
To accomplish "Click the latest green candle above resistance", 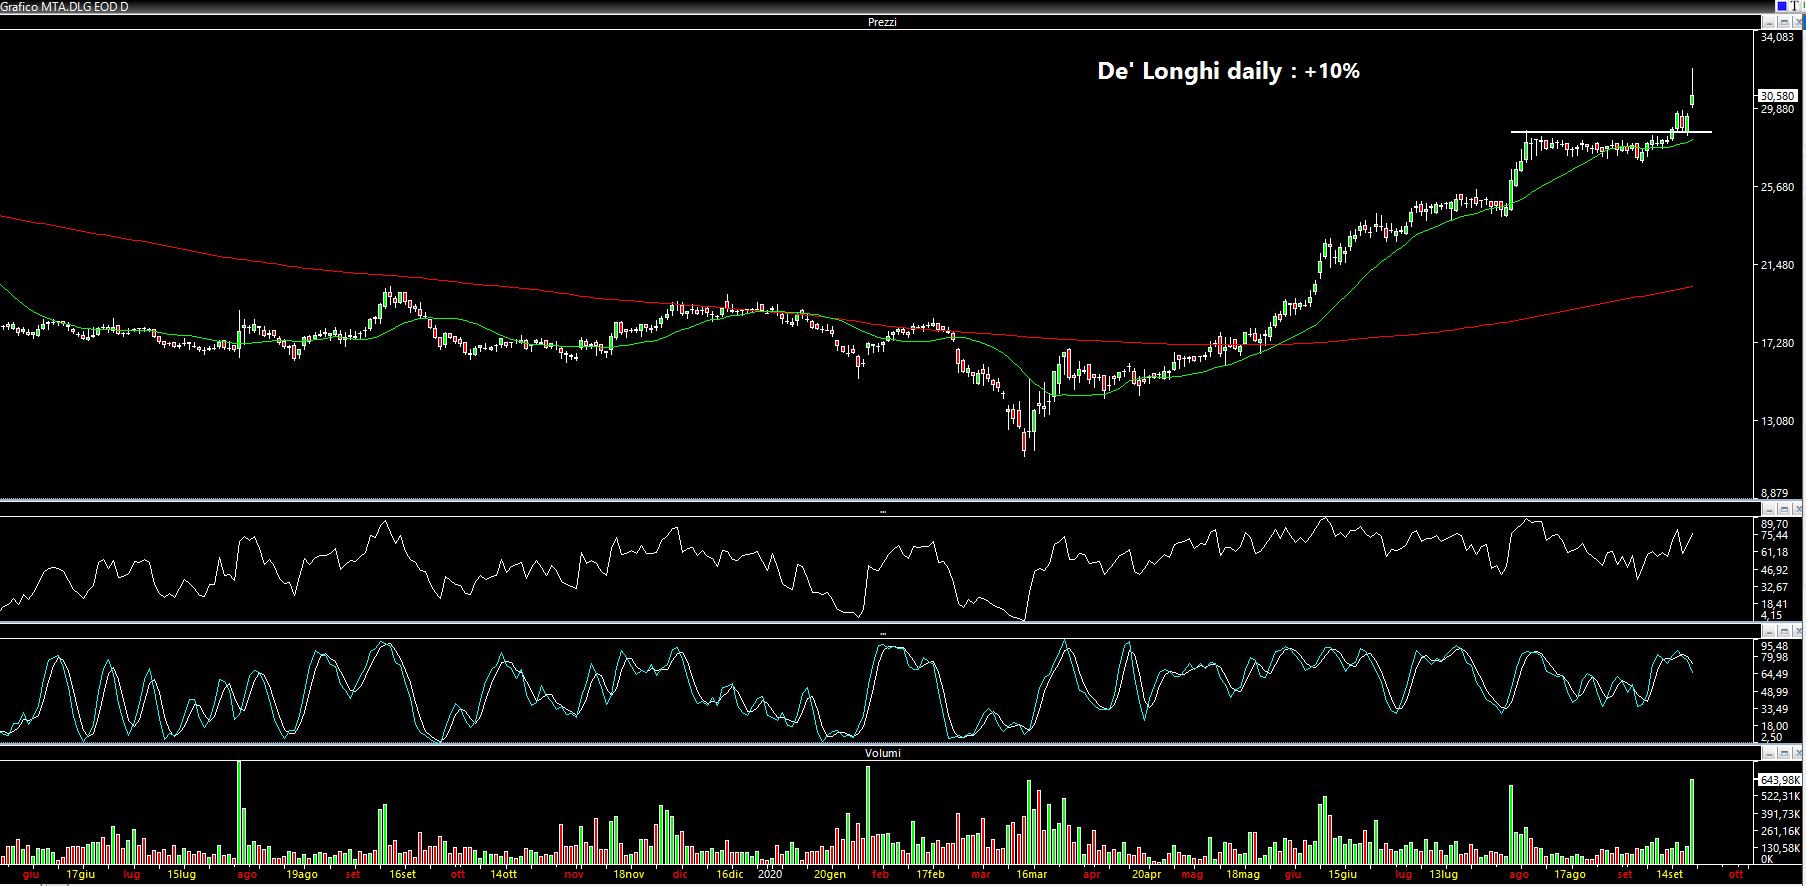I will 1692,99.
